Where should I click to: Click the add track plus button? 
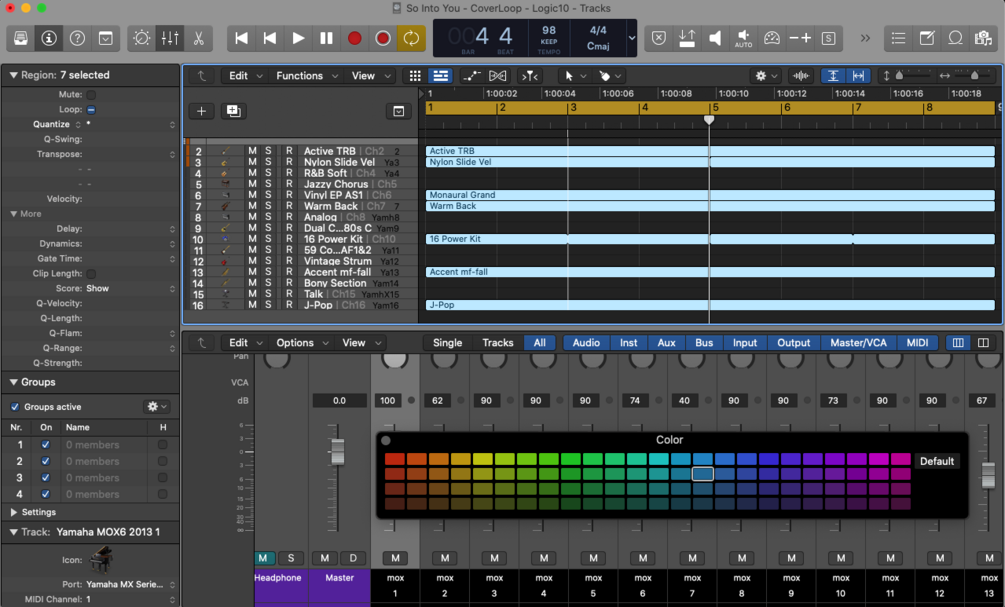coord(201,111)
